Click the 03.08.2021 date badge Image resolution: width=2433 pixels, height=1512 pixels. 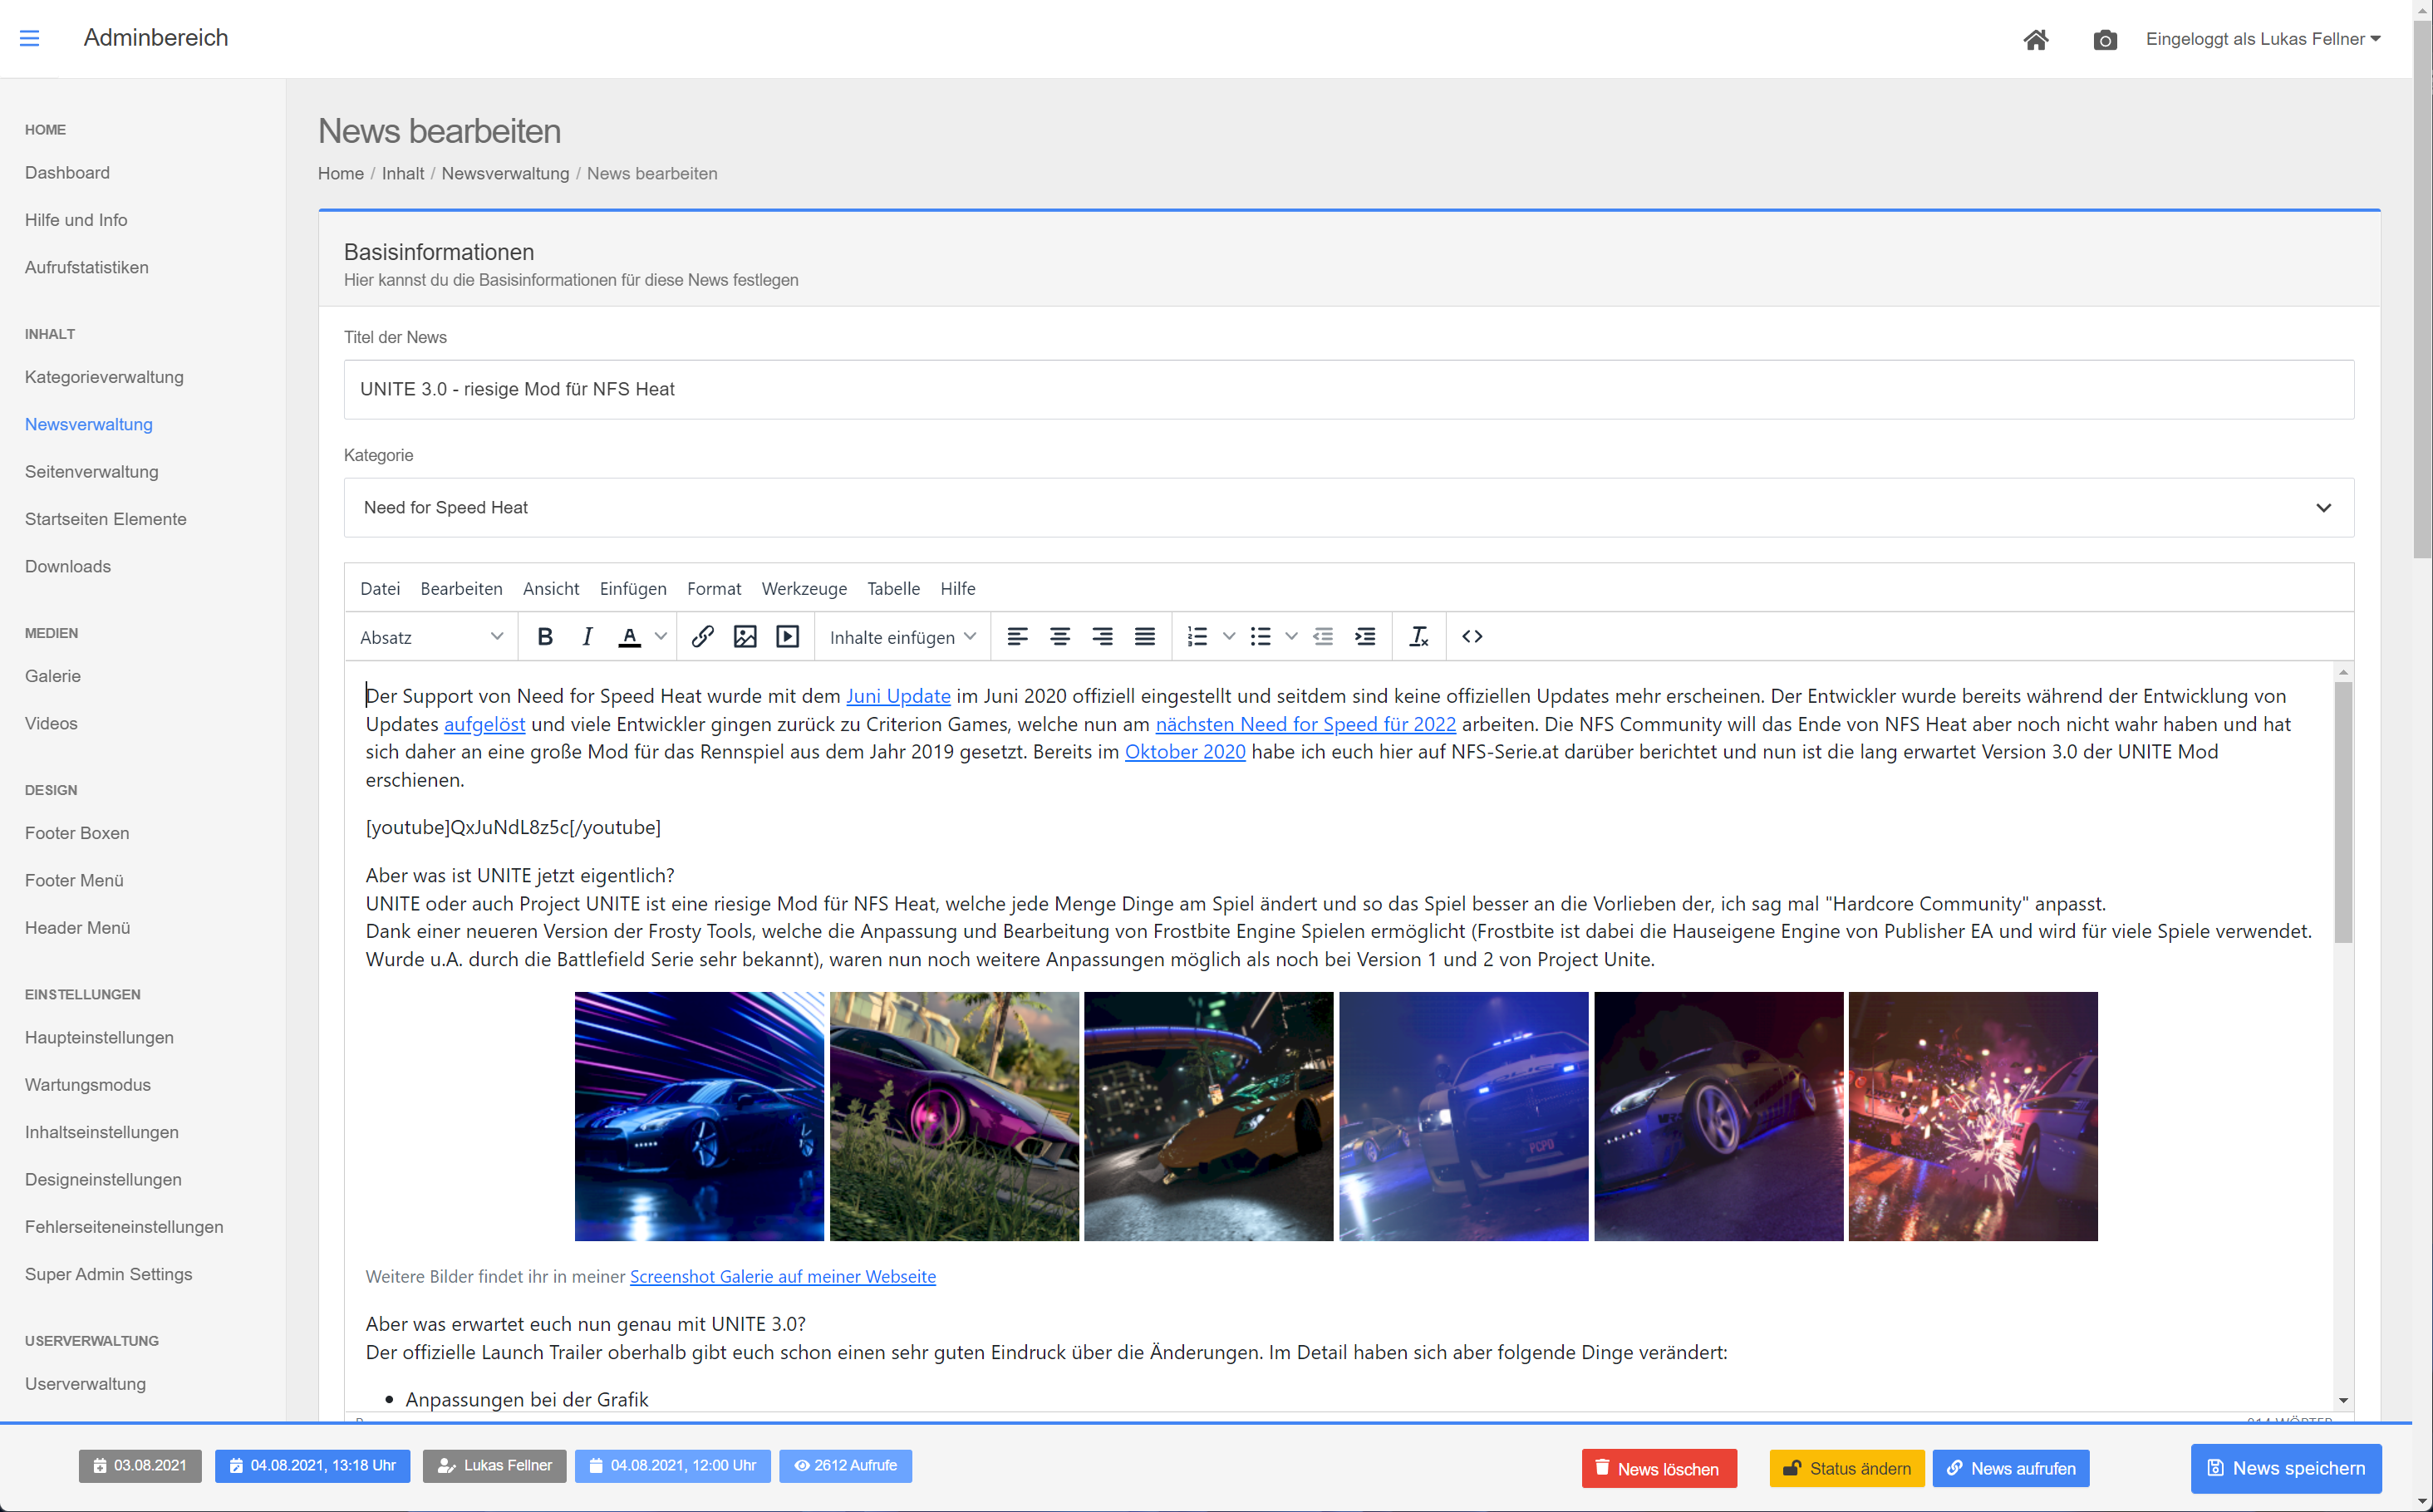pos(140,1465)
